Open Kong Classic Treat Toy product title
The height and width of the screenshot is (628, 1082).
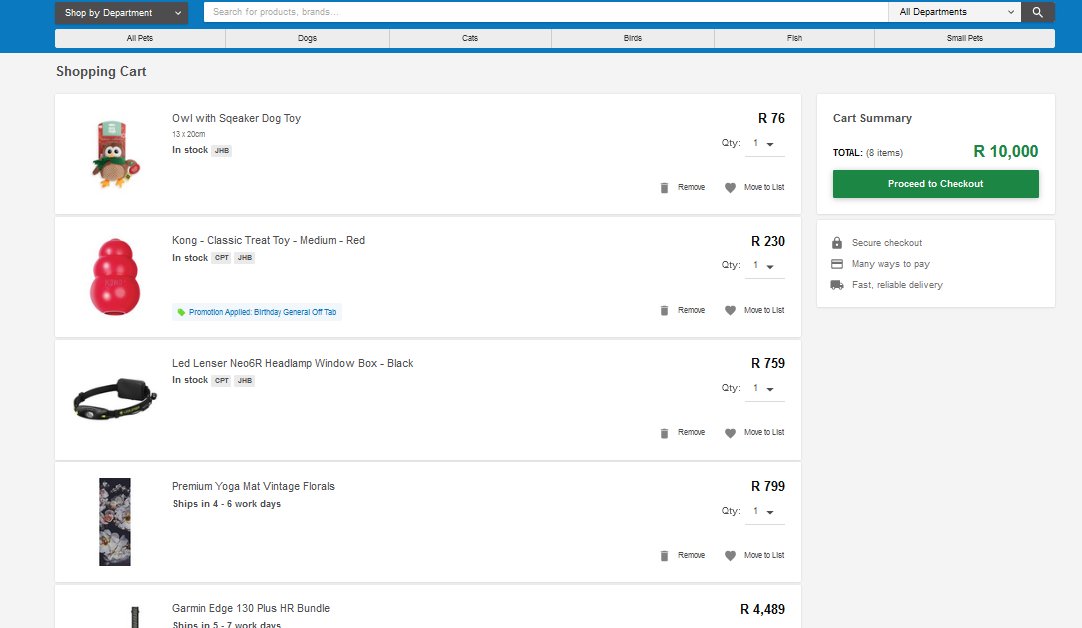tap(268, 240)
